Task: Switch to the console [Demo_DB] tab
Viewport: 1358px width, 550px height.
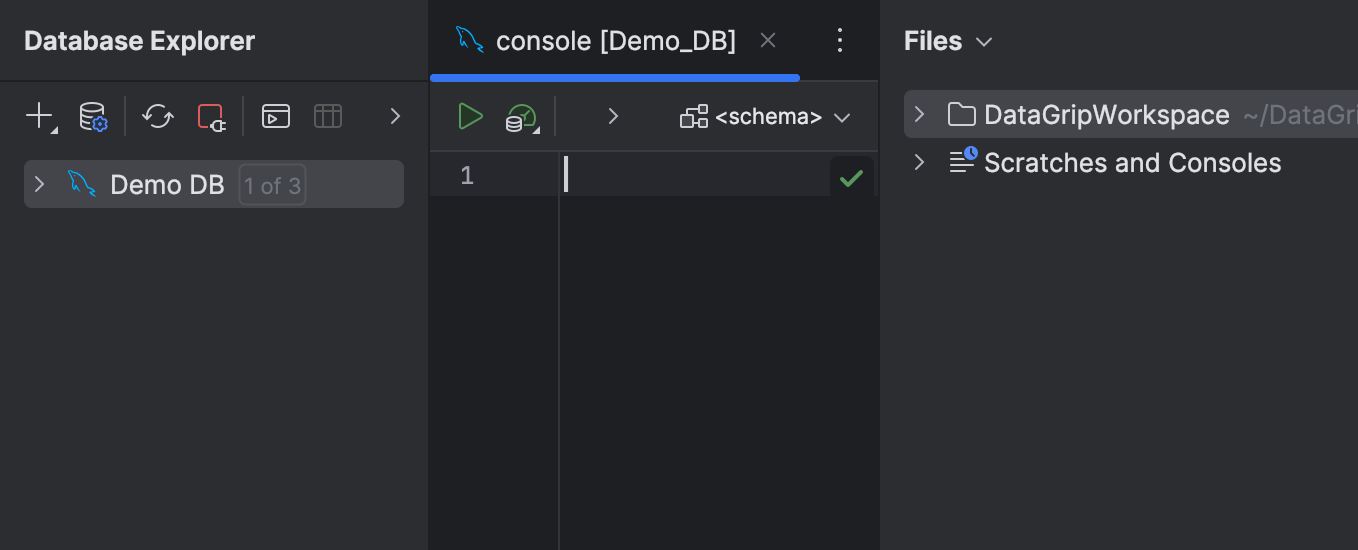Action: [x=615, y=41]
